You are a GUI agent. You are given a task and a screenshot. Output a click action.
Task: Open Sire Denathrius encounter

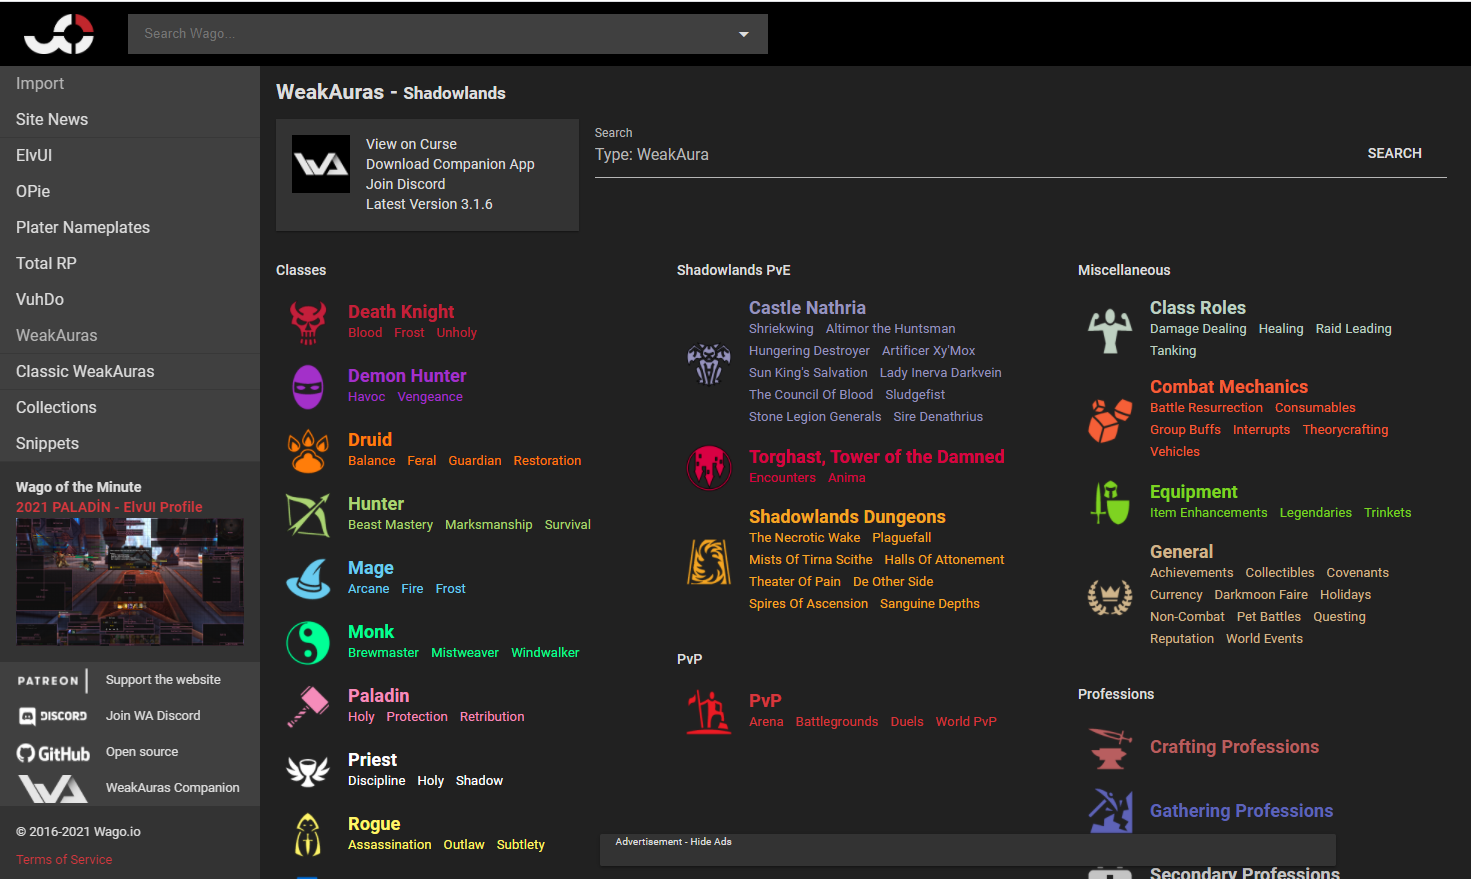click(938, 417)
